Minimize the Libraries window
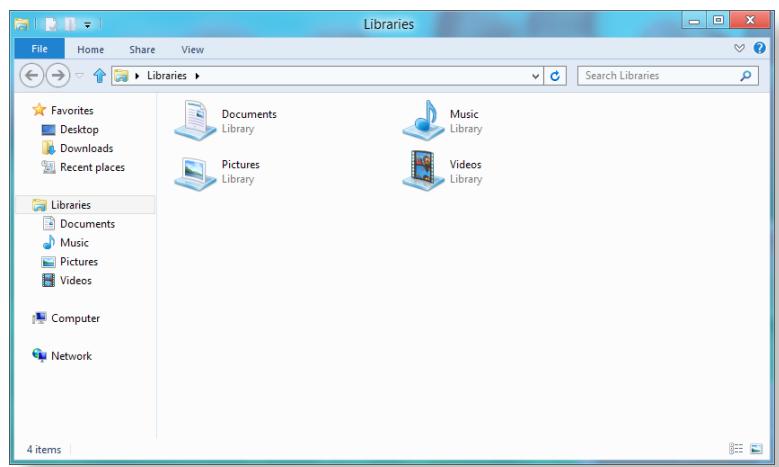The height and width of the screenshot is (467, 779). coord(694,20)
